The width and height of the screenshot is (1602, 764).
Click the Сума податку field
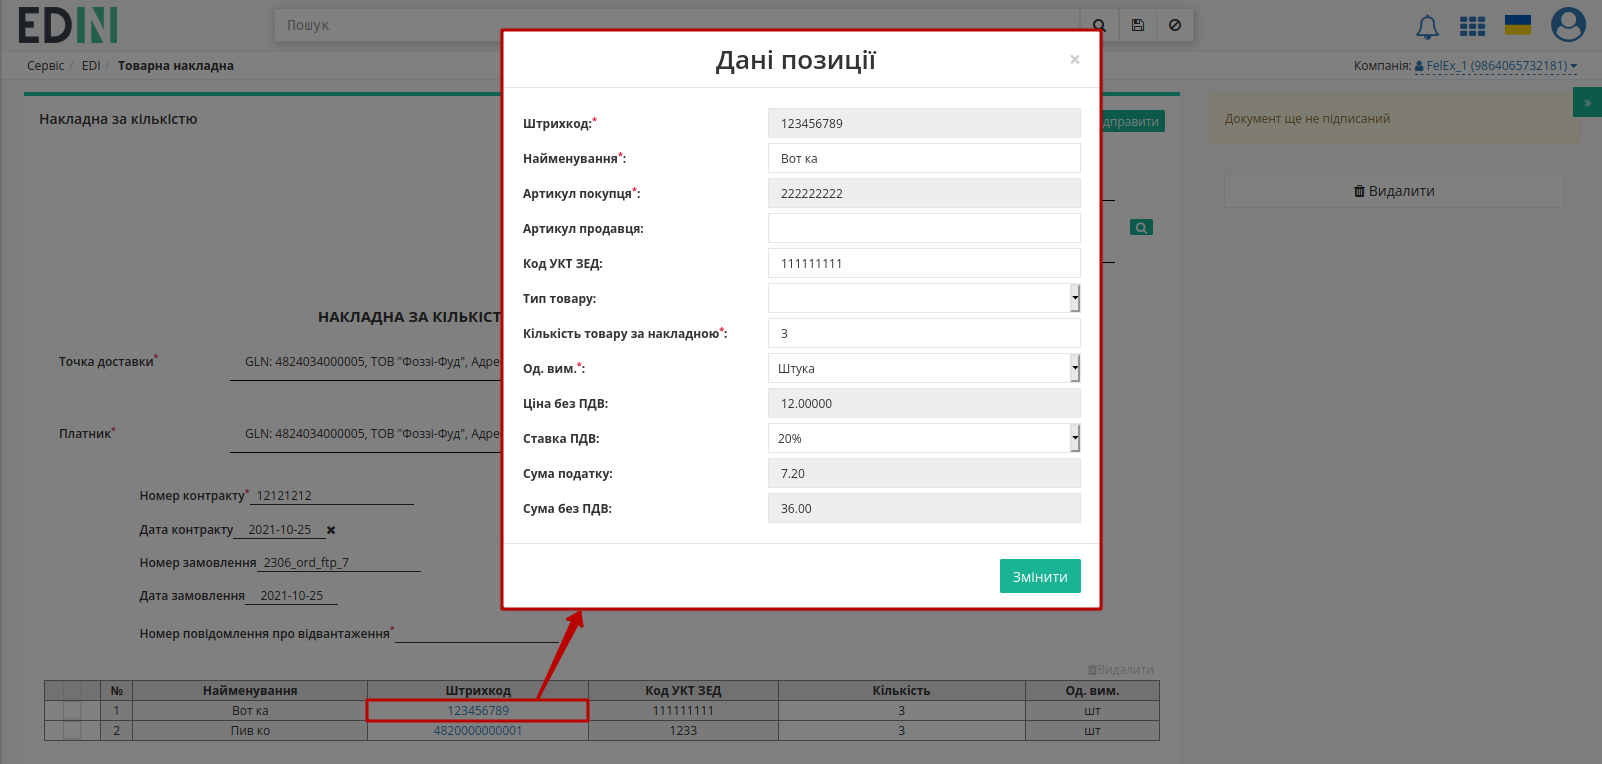point(924,473)
